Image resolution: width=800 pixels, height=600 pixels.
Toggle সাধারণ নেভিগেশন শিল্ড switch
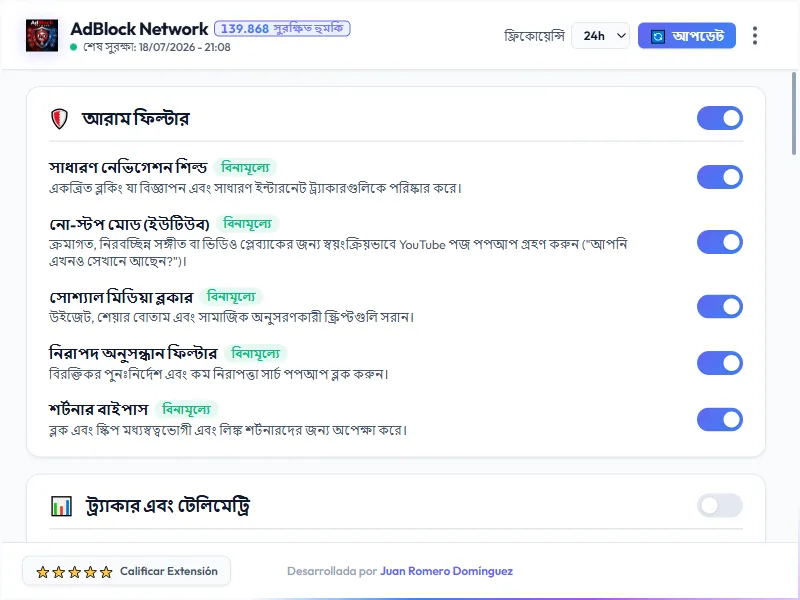tap(719, 177)
